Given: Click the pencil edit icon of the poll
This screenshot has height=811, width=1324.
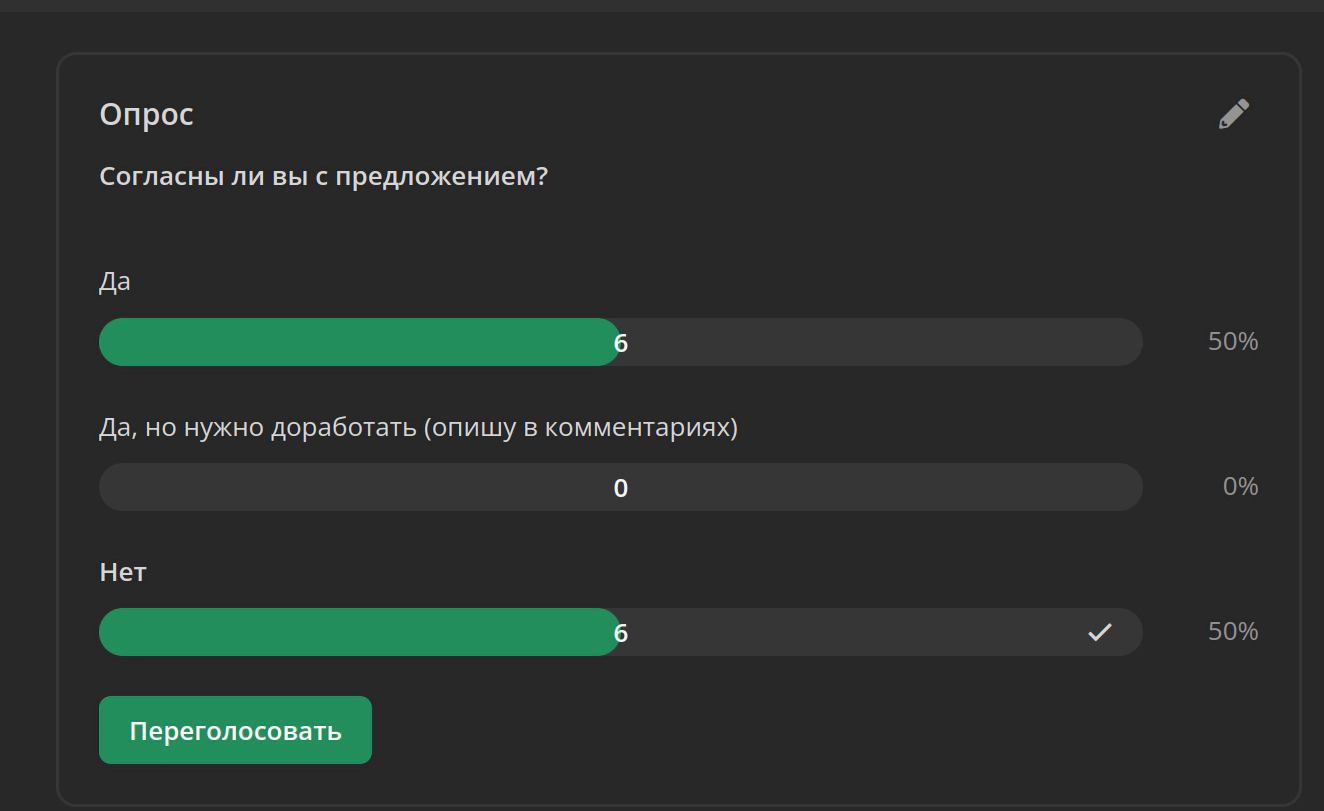Looking at the screenshot, I should 1234,114.
